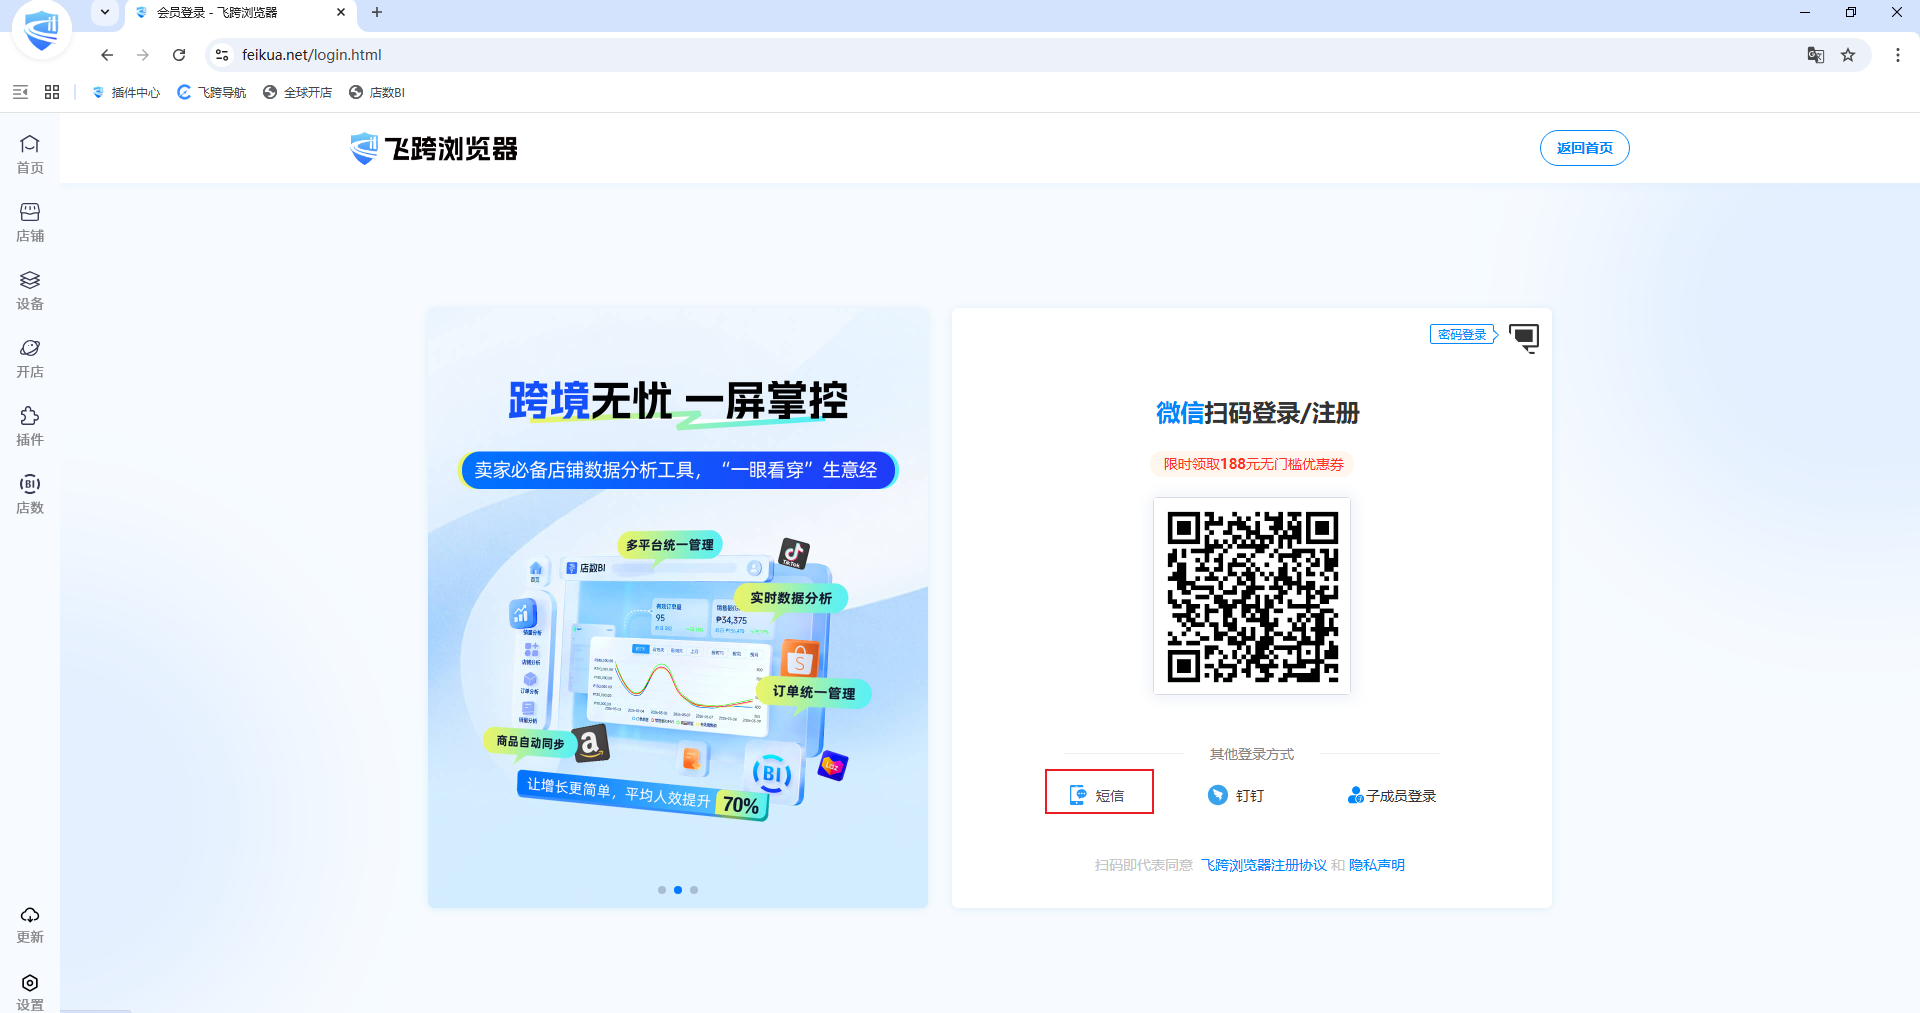The width and height of the screenshot is (1920, 1013).
Task: Open the 开店 sidebar icon
Action: click(30, 359)
